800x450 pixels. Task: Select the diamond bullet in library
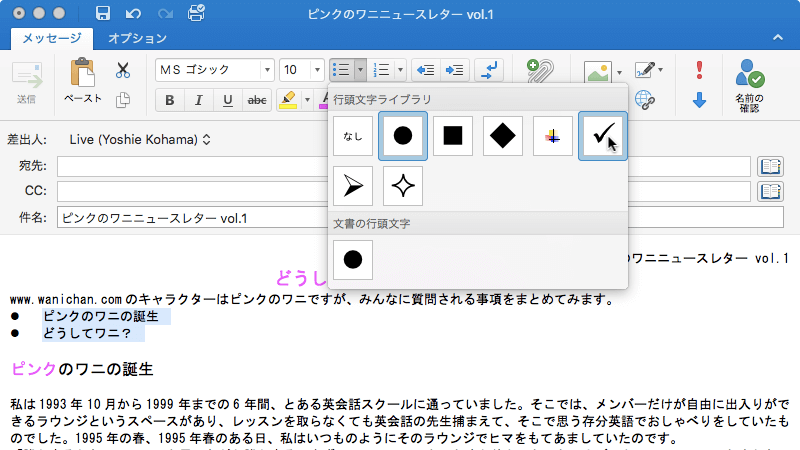503,136
